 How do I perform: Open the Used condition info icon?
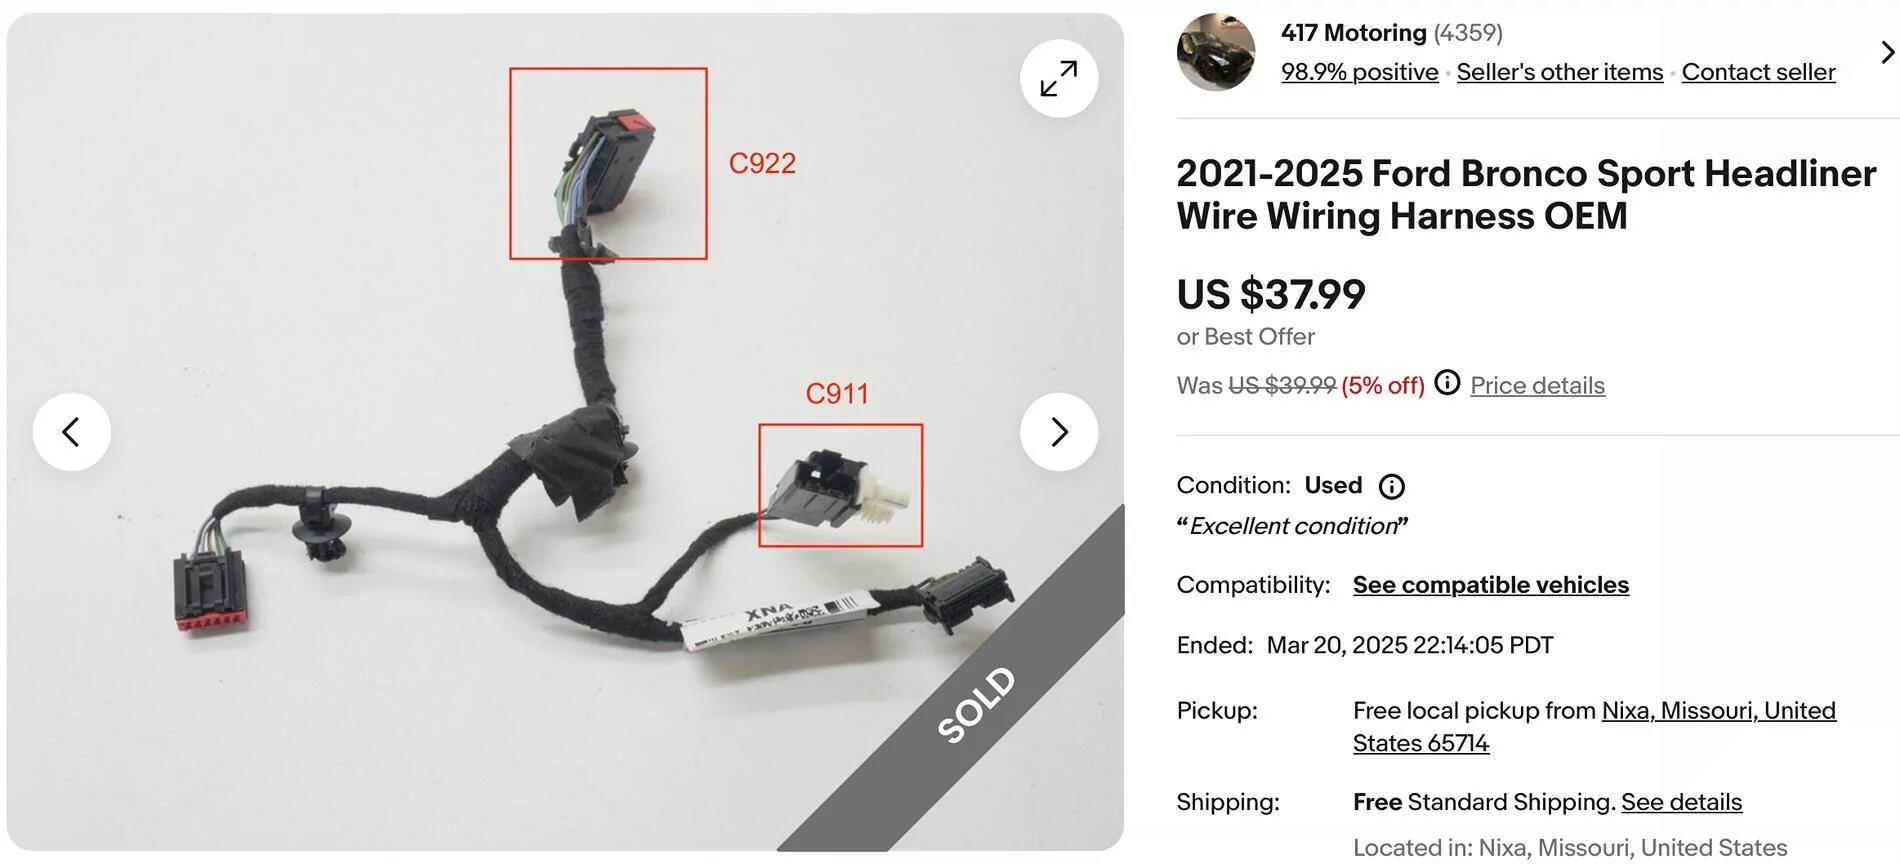click(1392, 486)
